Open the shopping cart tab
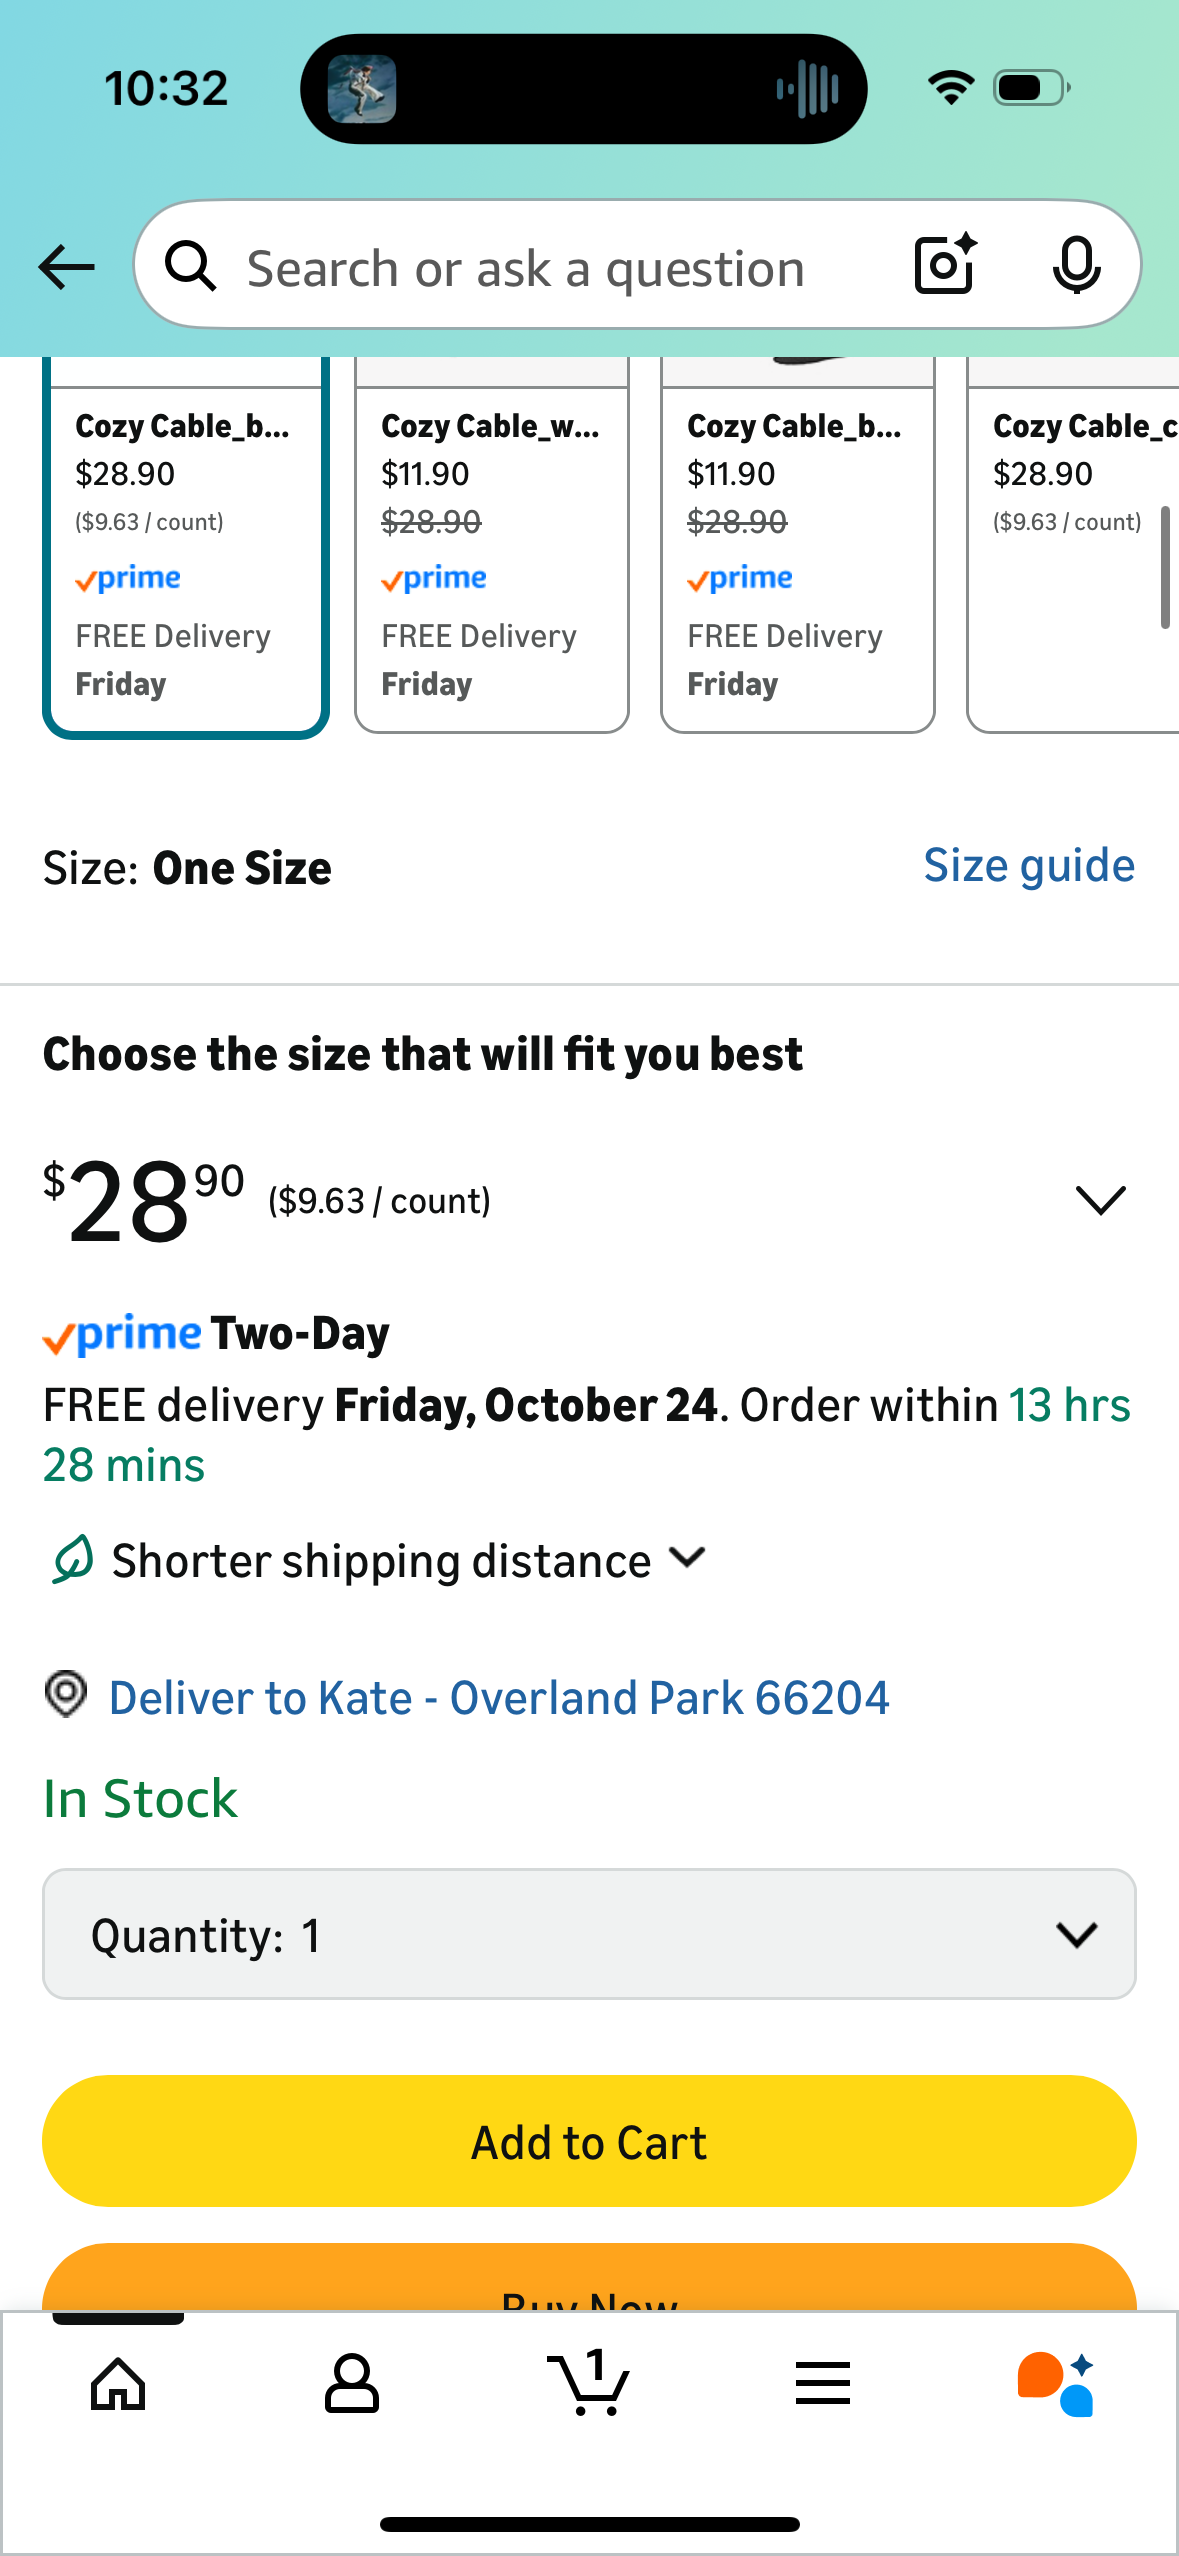The width and height of the screenshot is (1179, 2556). [589, 2384]
